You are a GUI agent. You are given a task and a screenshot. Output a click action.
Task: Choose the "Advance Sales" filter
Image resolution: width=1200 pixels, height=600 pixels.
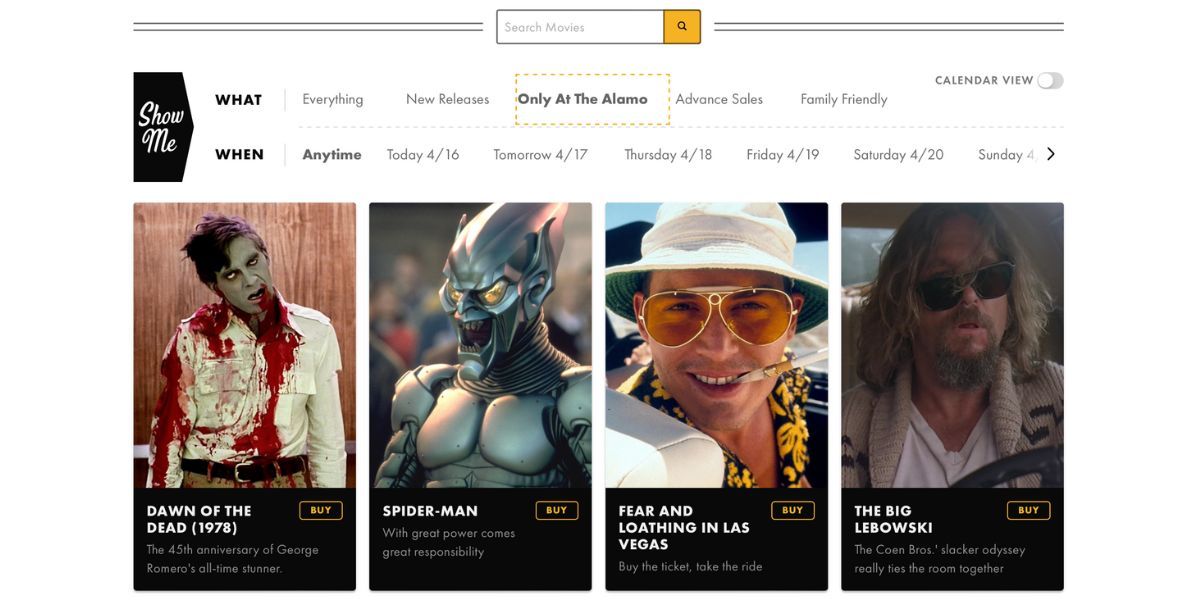coord(719,98)
